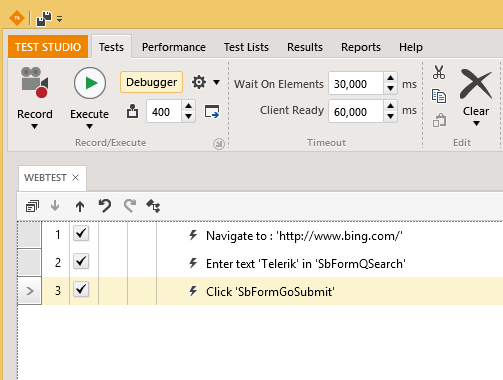Click the Navigate to step lightning icon
The width and height of the screenshot is (503, 380).
(x=193, y=235)
